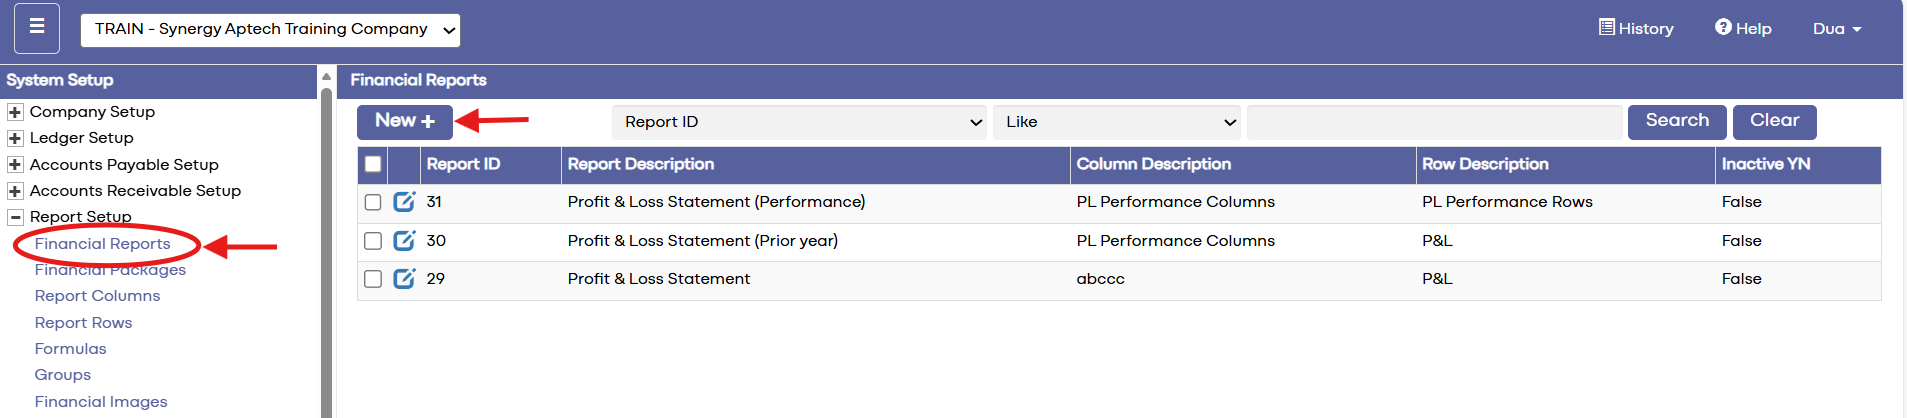Click the edit icon for report 31
1907x418 pixels.
[404, 202]
